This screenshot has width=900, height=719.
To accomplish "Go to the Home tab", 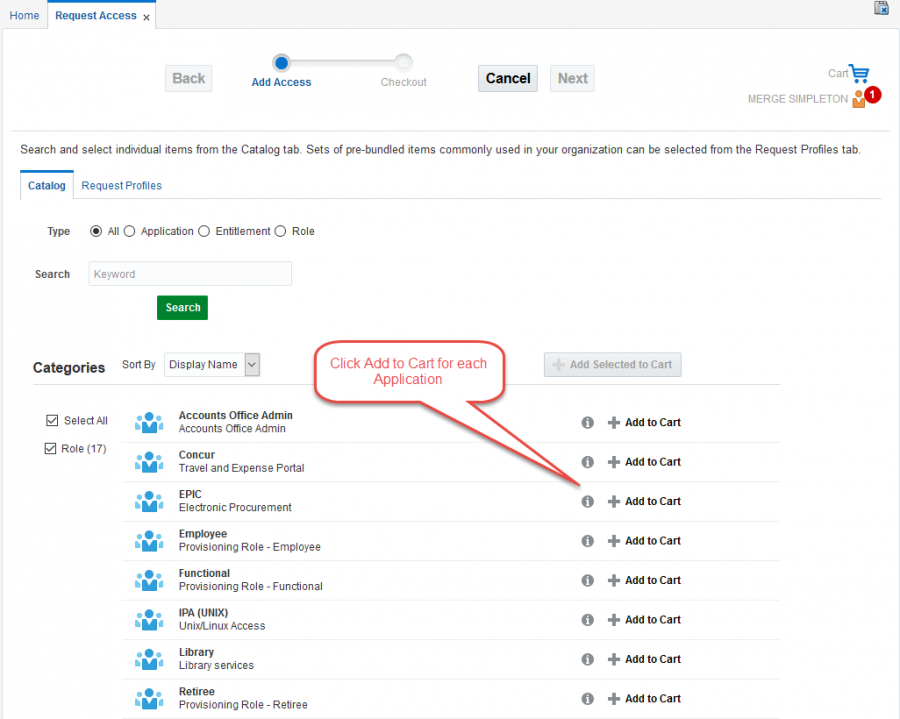I will point(24,16).
